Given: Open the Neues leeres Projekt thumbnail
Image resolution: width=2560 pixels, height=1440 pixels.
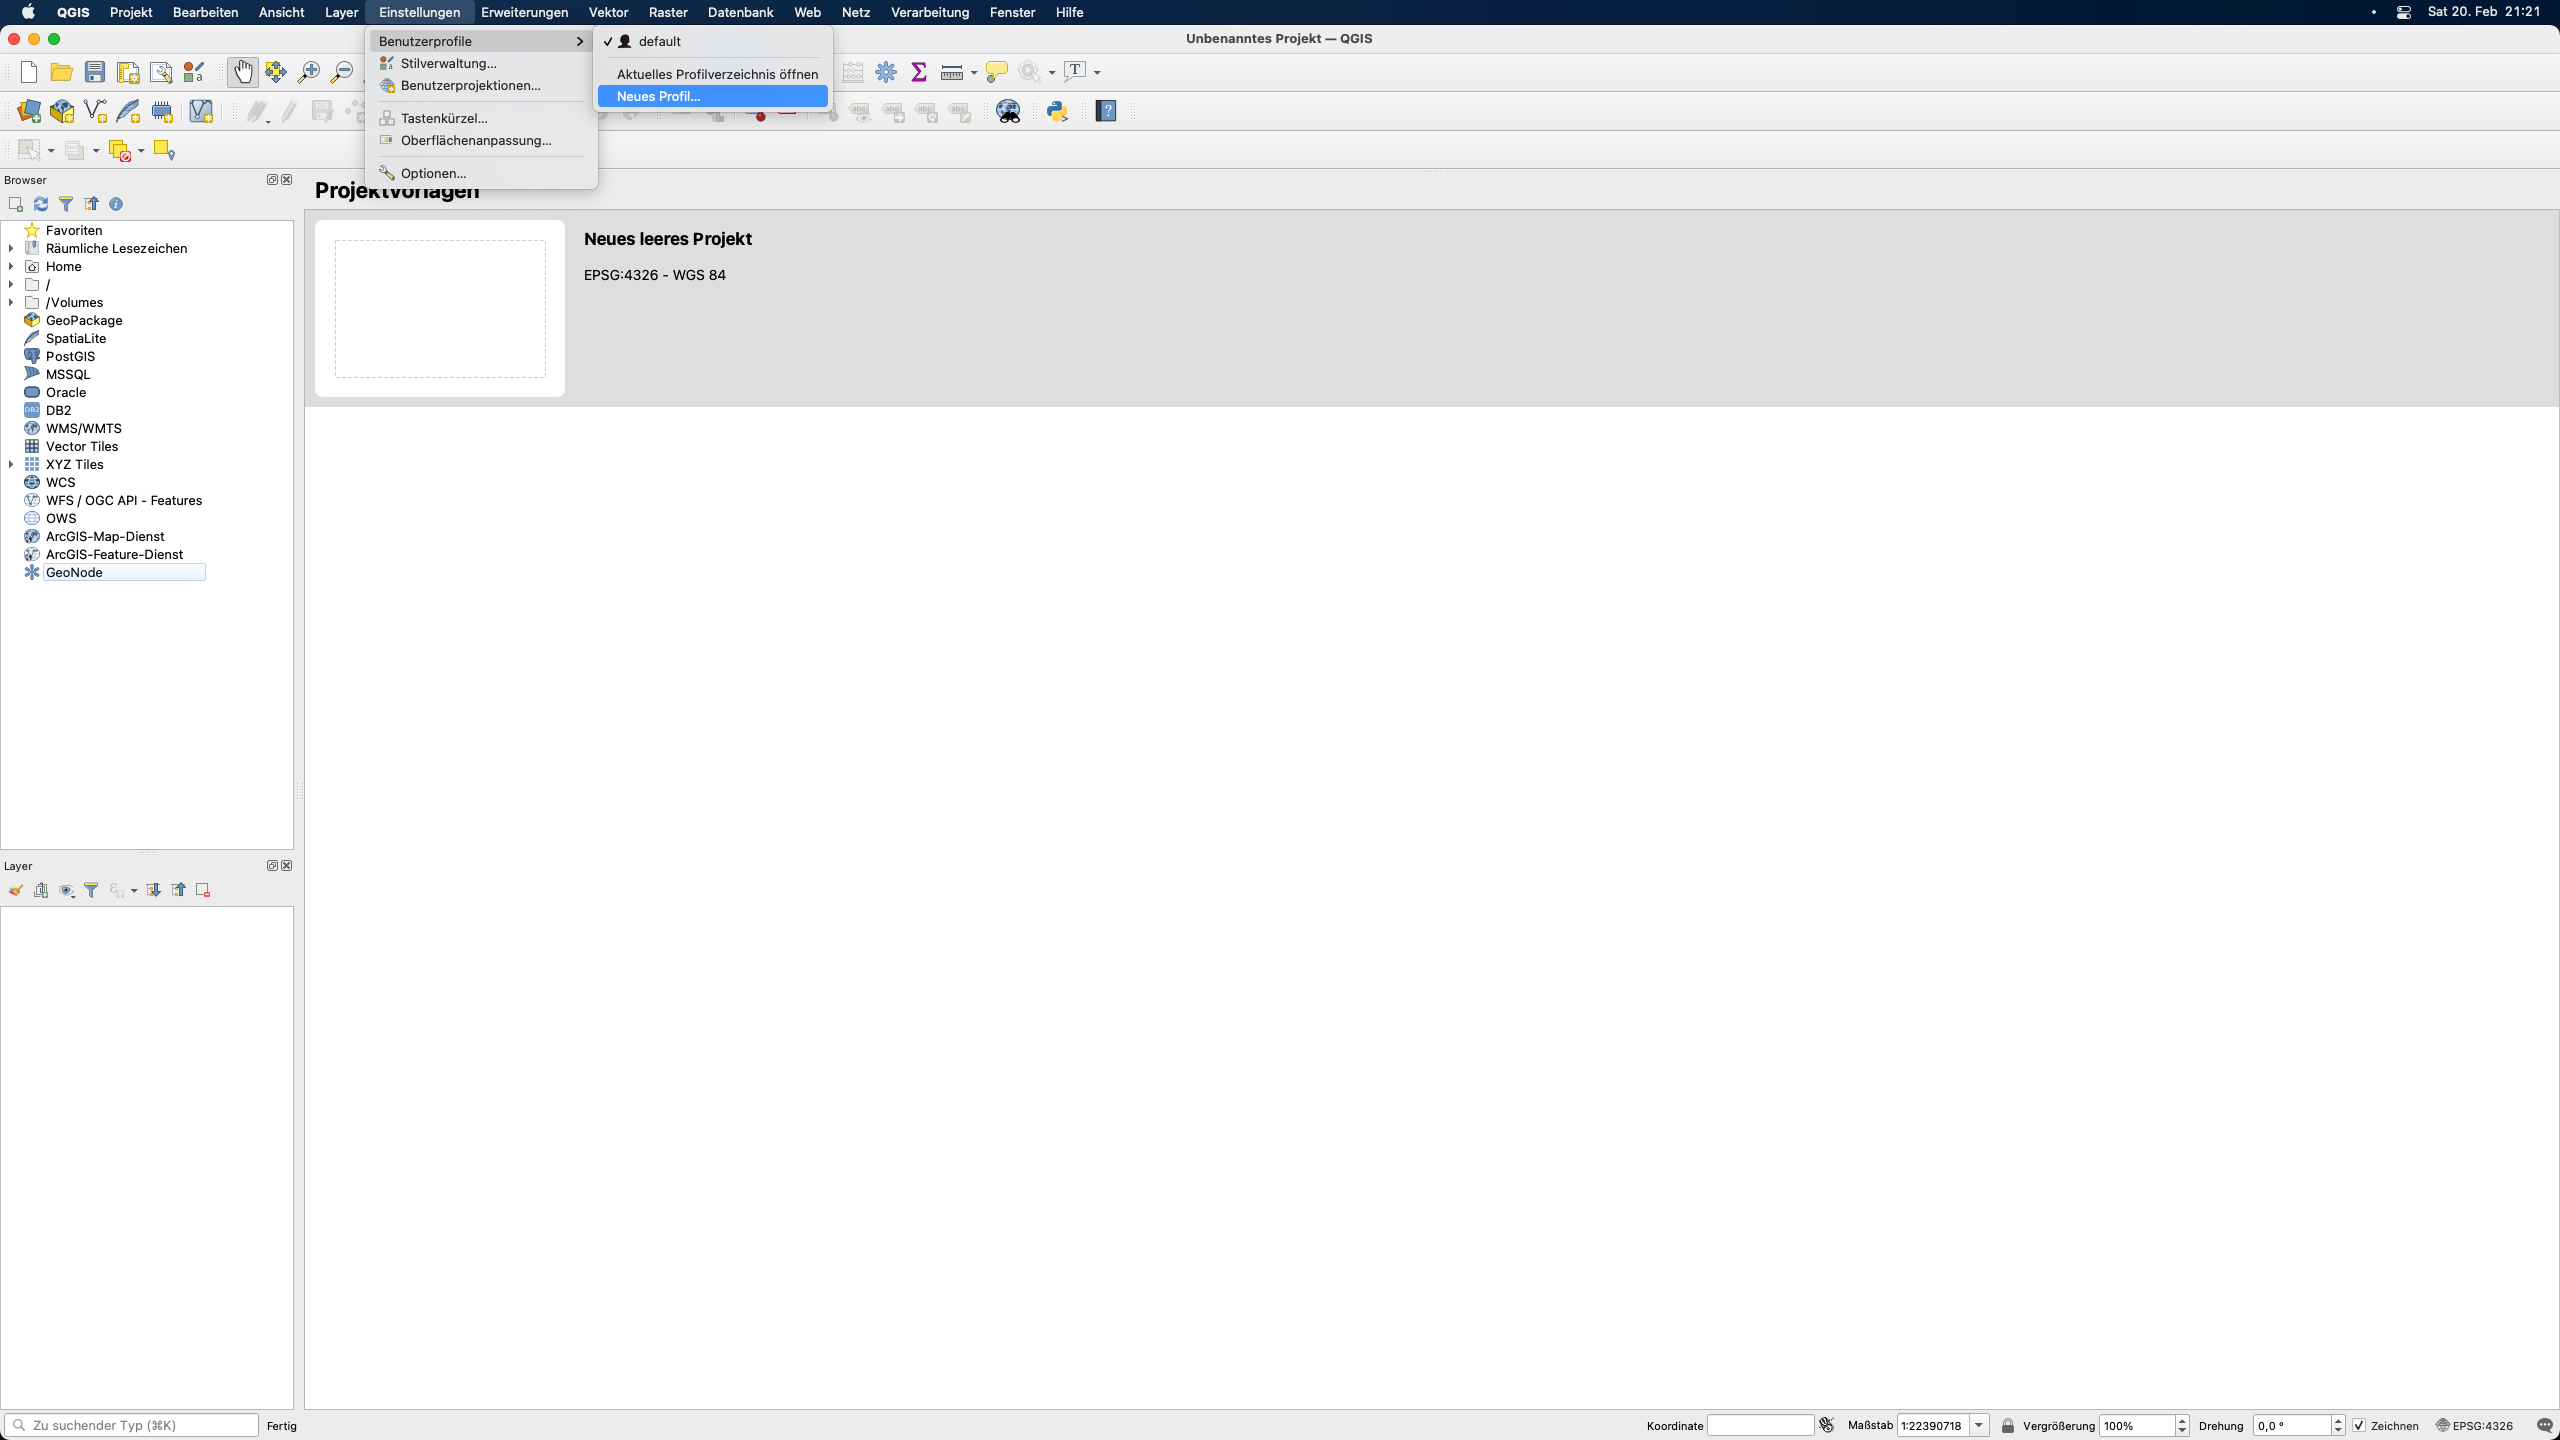Looking at the screenshot, I should 440,308.
